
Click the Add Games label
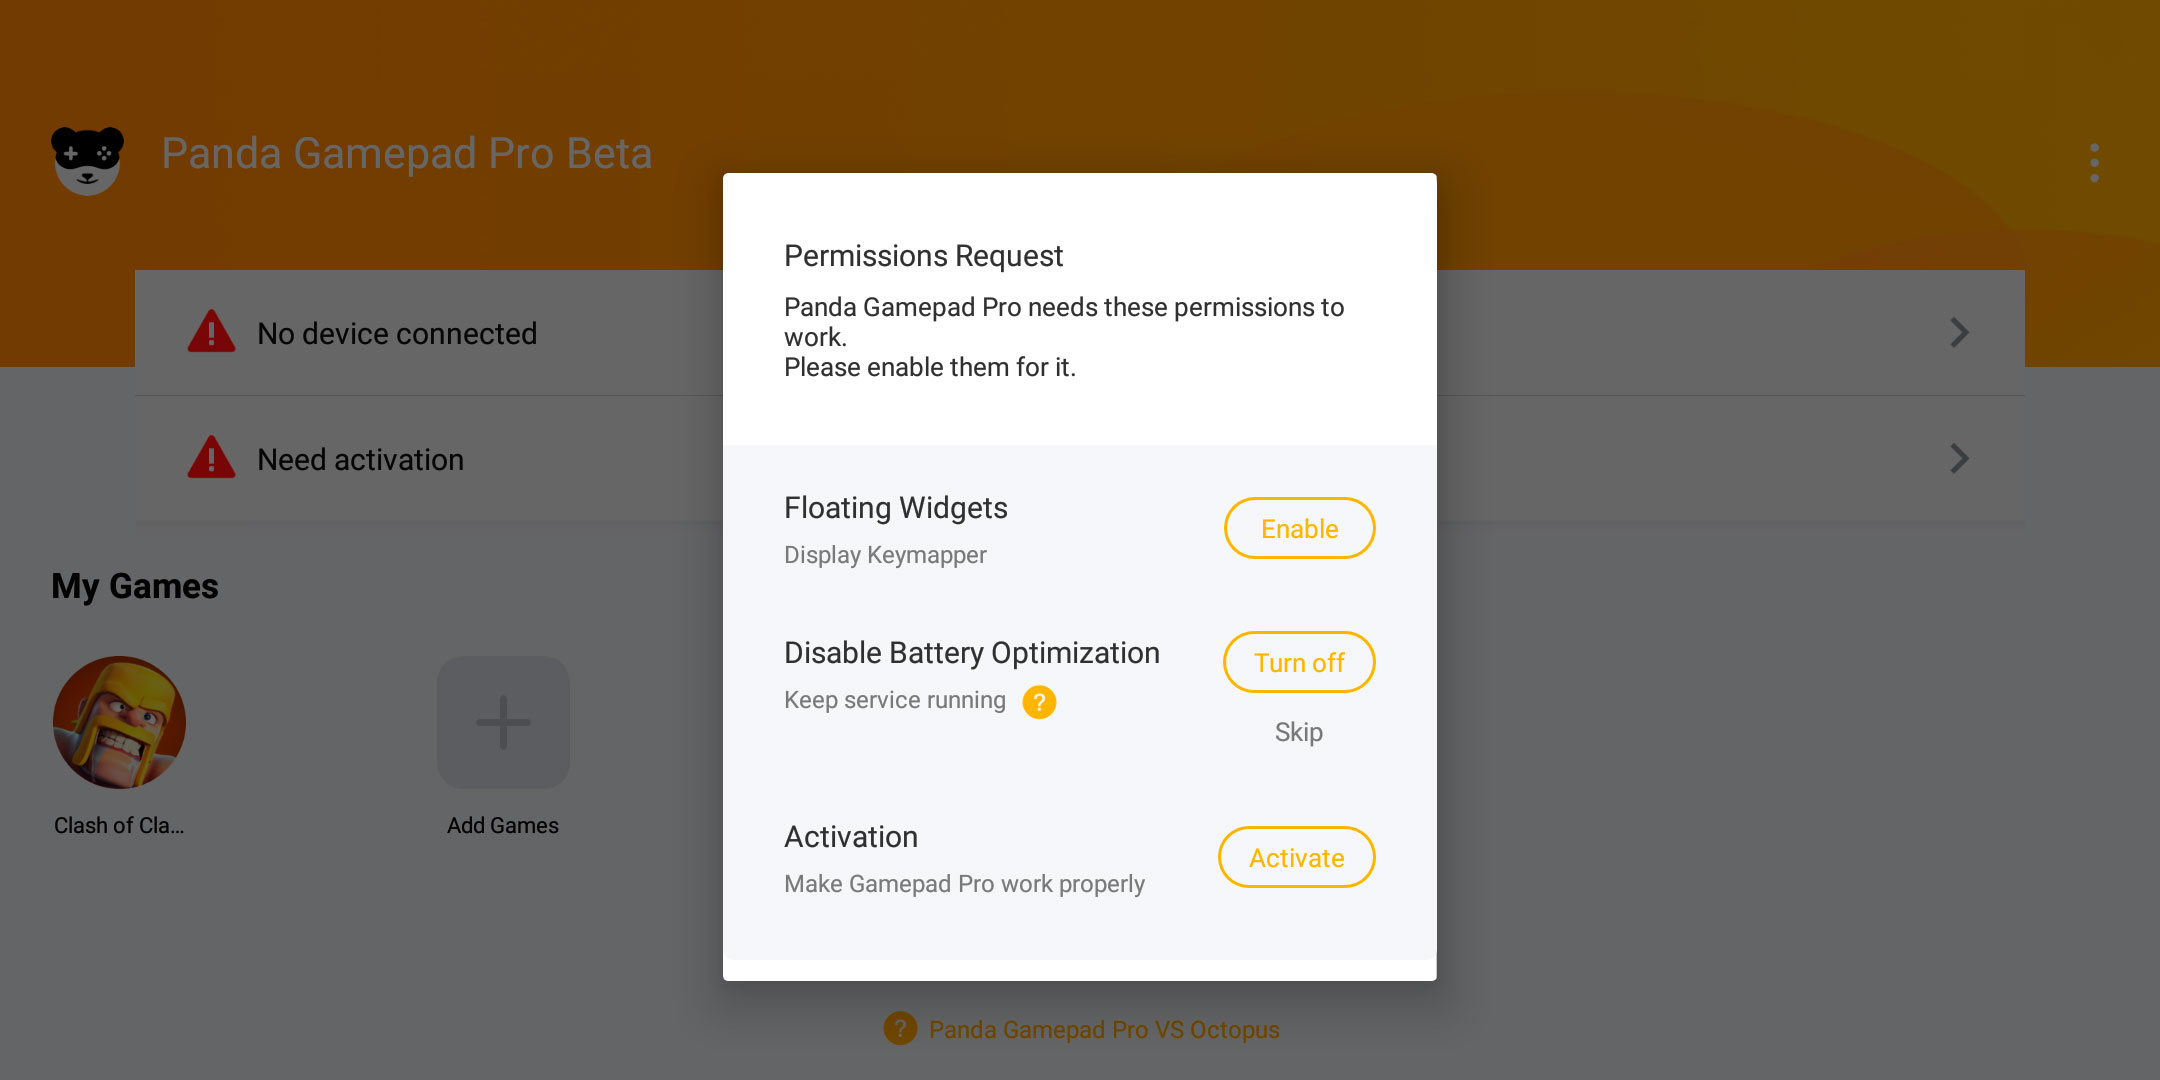coord(503,825)
